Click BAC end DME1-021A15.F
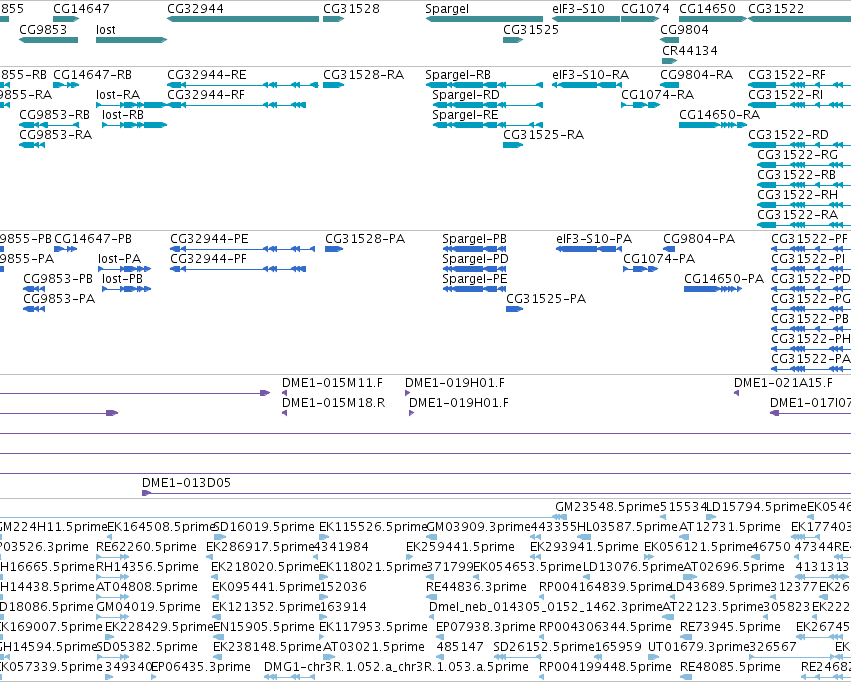This screenshot has height=682, width=851. pos(784,383)
